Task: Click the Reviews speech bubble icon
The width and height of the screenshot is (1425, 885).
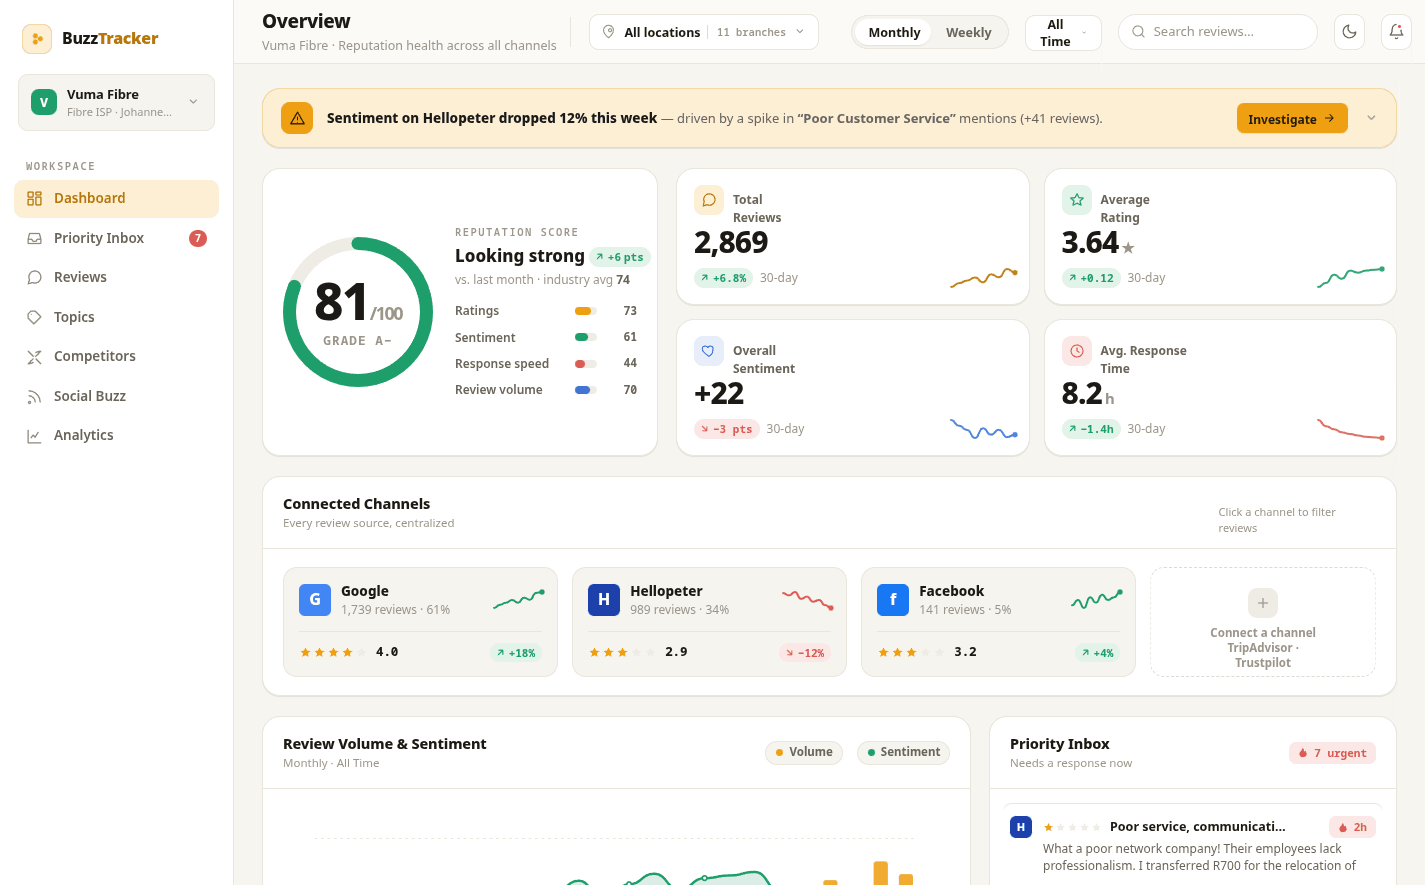Action: [34, 277]
